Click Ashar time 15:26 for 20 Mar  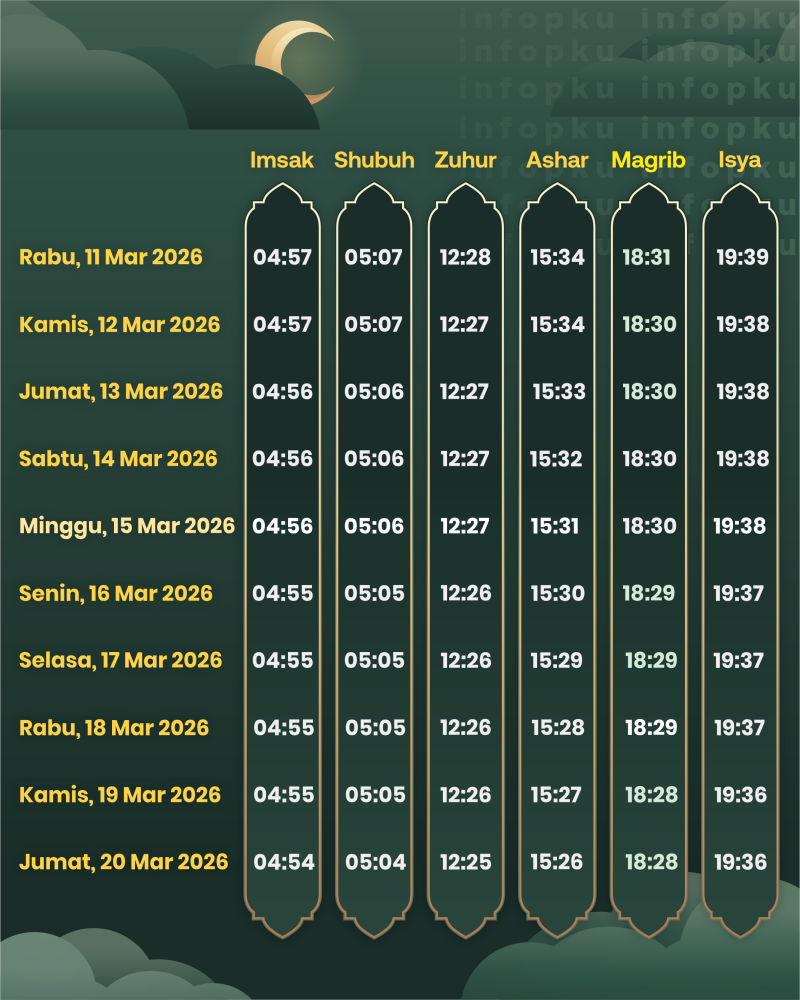point(556,862)
